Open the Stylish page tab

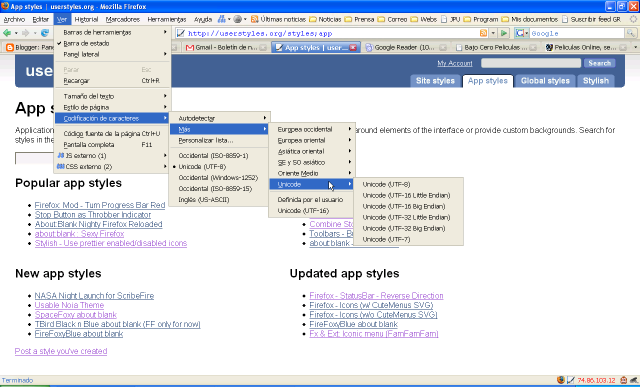tap(596, 81)
